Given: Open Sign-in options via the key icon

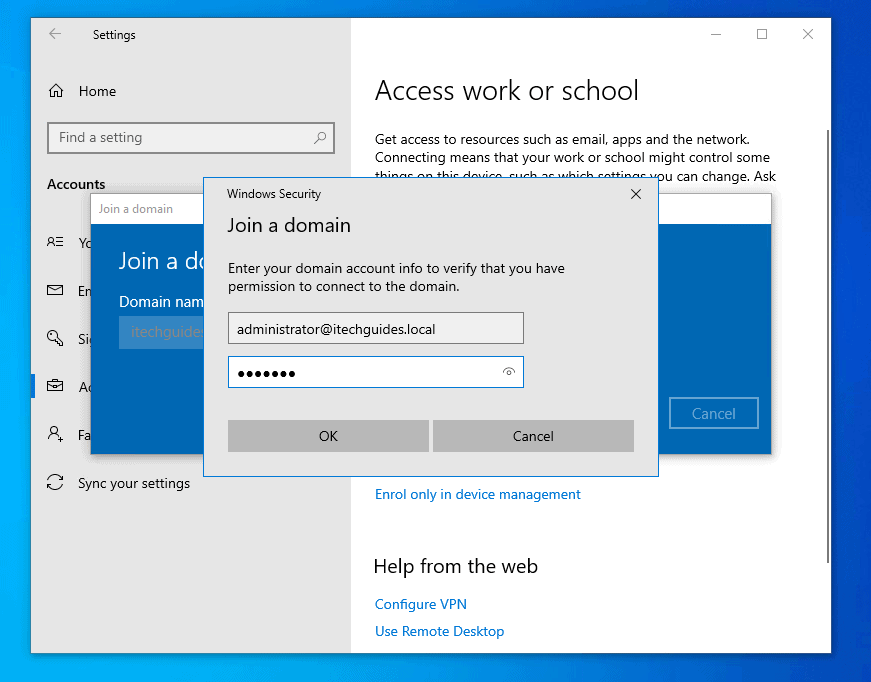Looking at the screenshot, I should (x=55, y=338).
